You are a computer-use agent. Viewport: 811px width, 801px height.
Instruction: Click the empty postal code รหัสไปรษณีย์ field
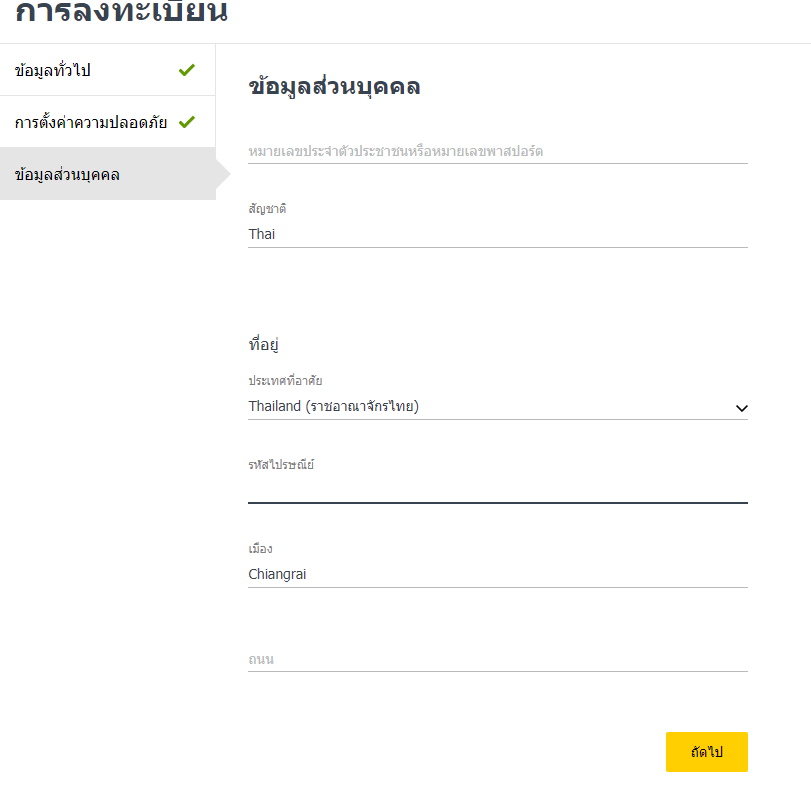coord(498,490)
